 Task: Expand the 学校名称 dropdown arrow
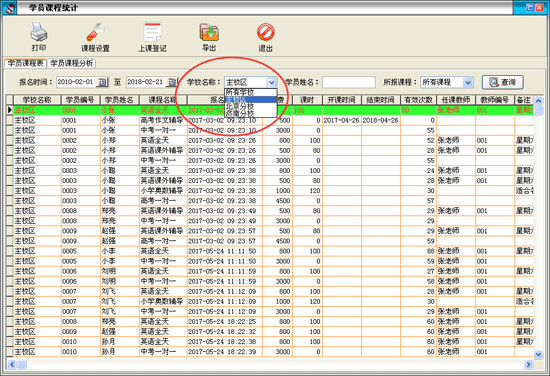pyautogui.click(x=271, y=82)
